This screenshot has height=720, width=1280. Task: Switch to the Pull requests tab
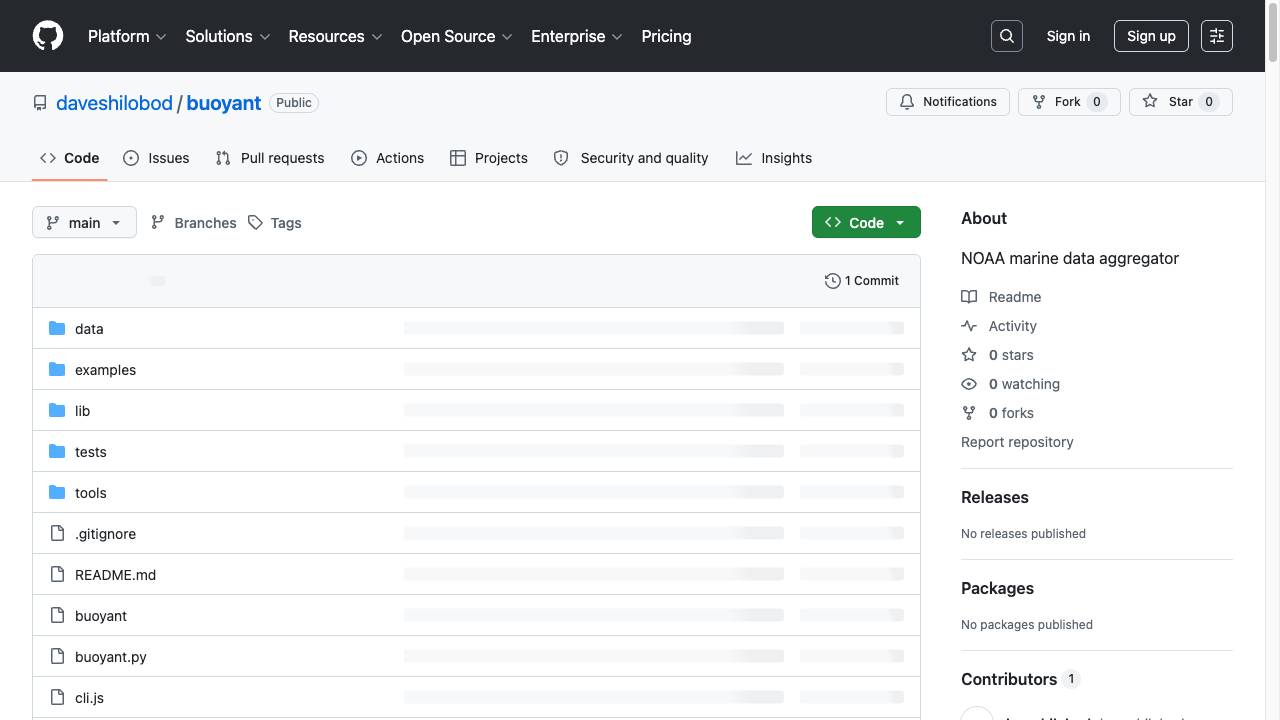[x=270, y=158]
